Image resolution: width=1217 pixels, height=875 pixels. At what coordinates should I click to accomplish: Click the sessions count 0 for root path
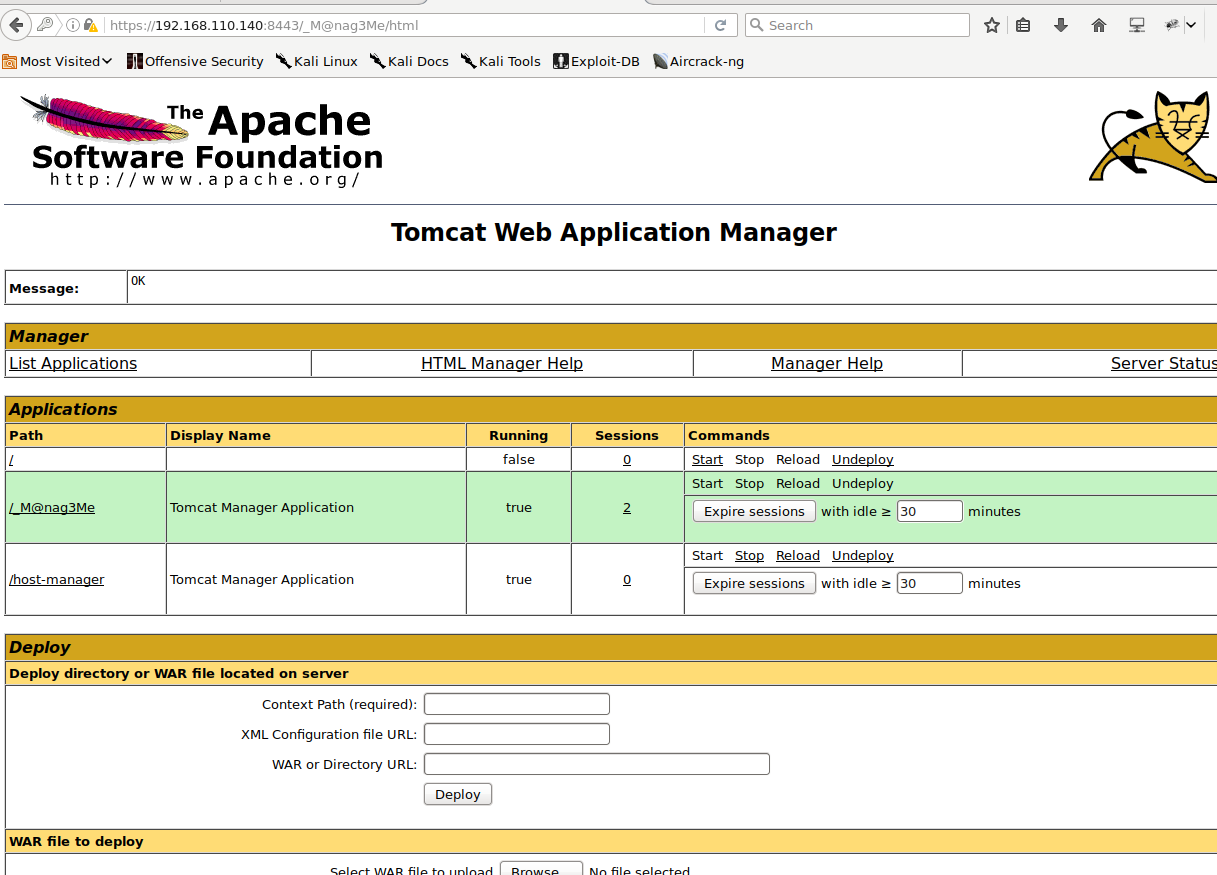(627, 459)
